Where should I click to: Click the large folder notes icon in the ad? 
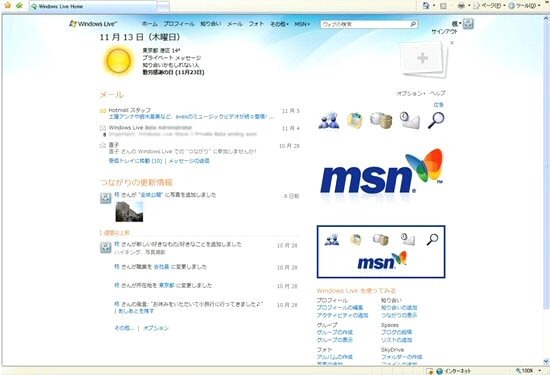(355, 120)
